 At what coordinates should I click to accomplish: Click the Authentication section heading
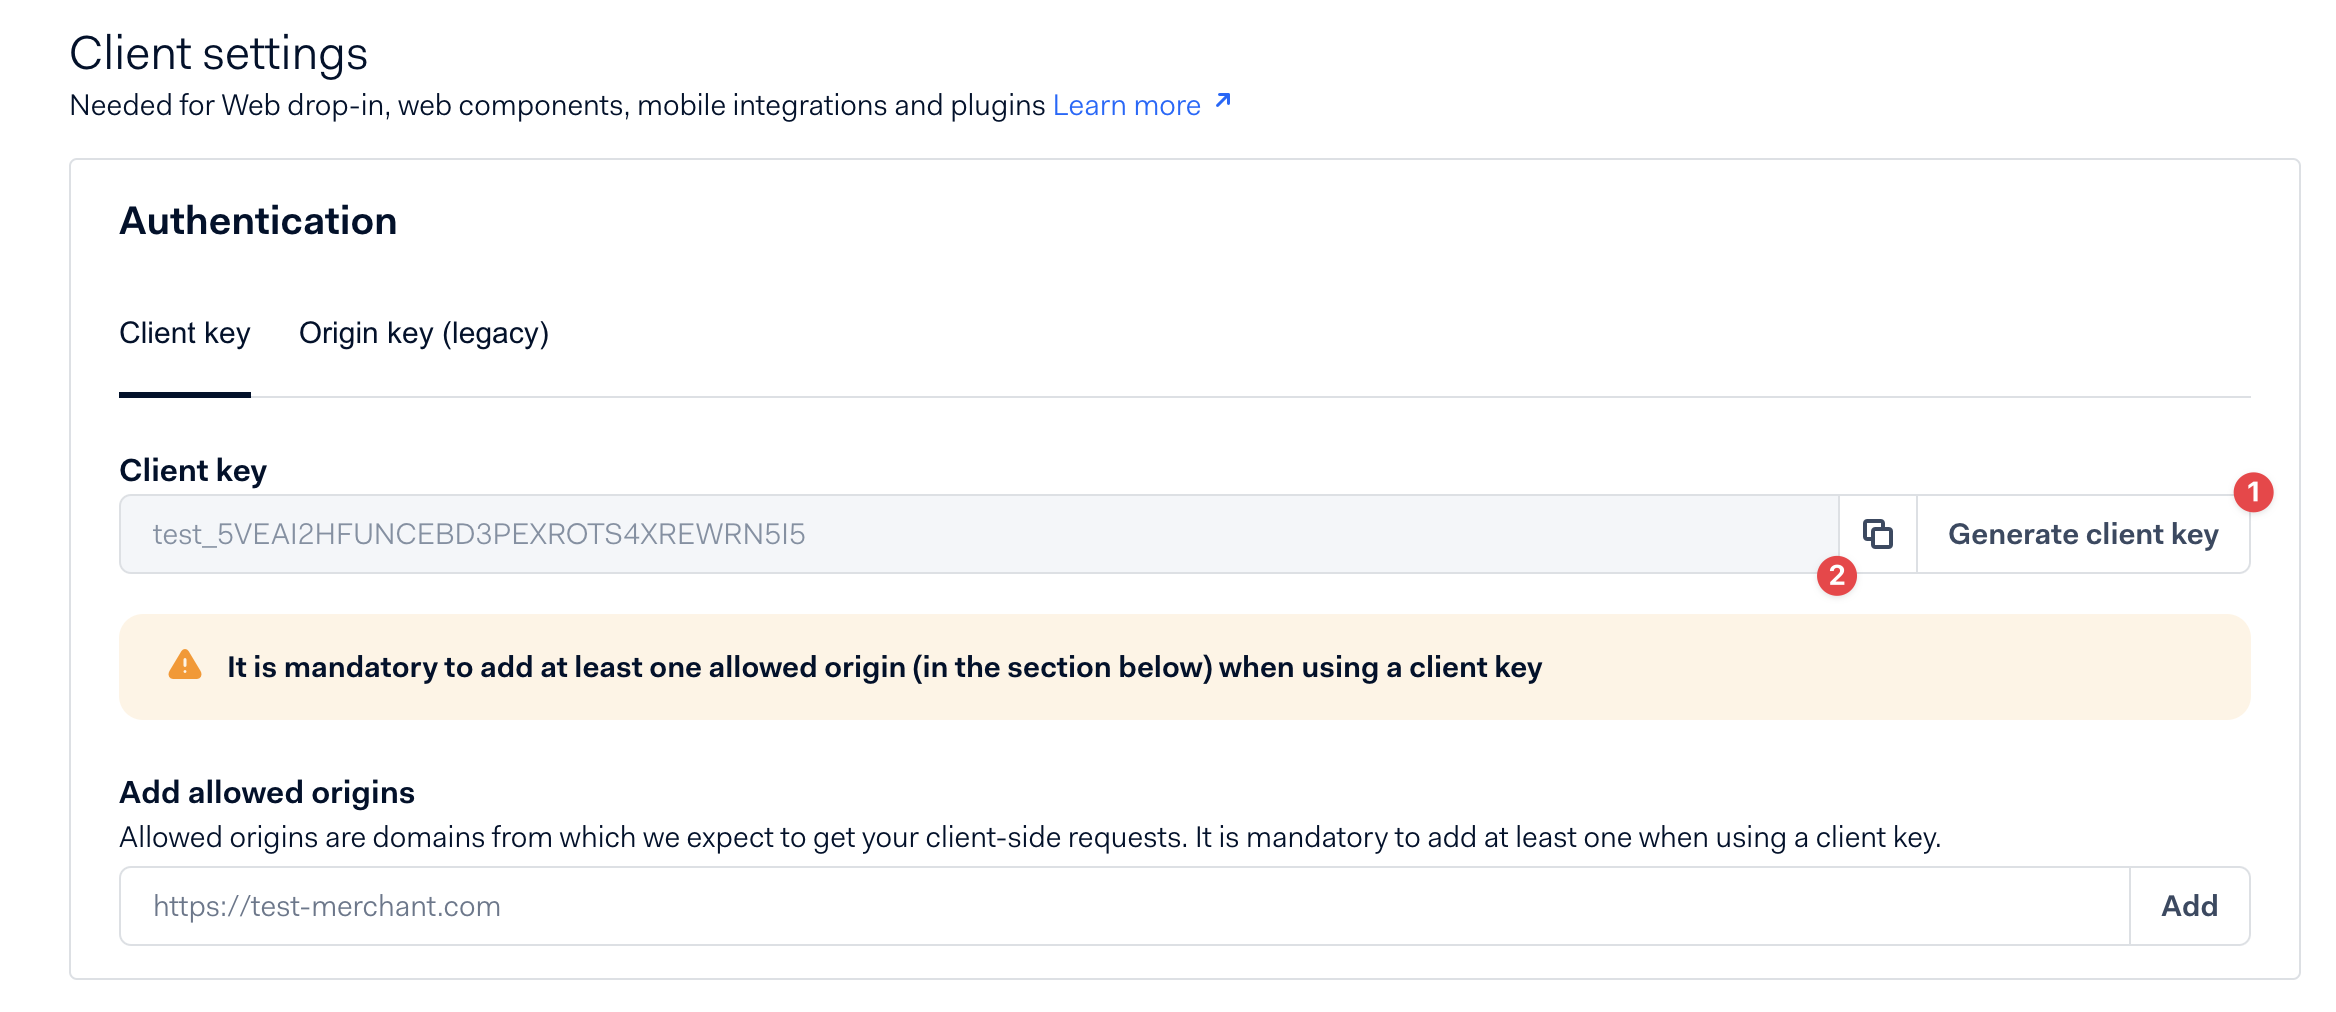click(258, 221)
